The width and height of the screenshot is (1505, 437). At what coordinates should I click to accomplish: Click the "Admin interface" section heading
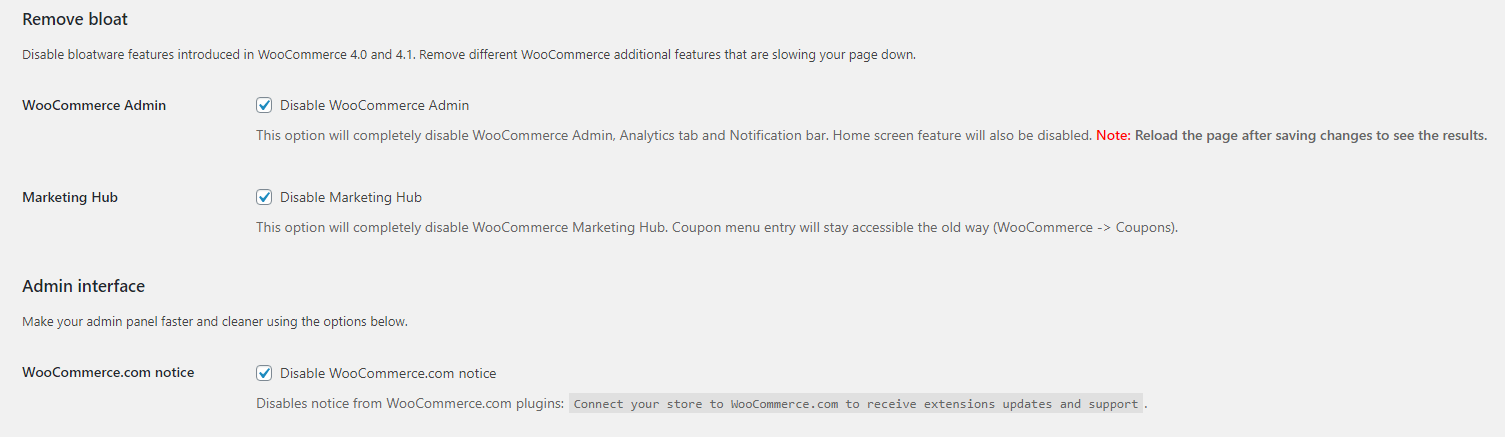84,286
